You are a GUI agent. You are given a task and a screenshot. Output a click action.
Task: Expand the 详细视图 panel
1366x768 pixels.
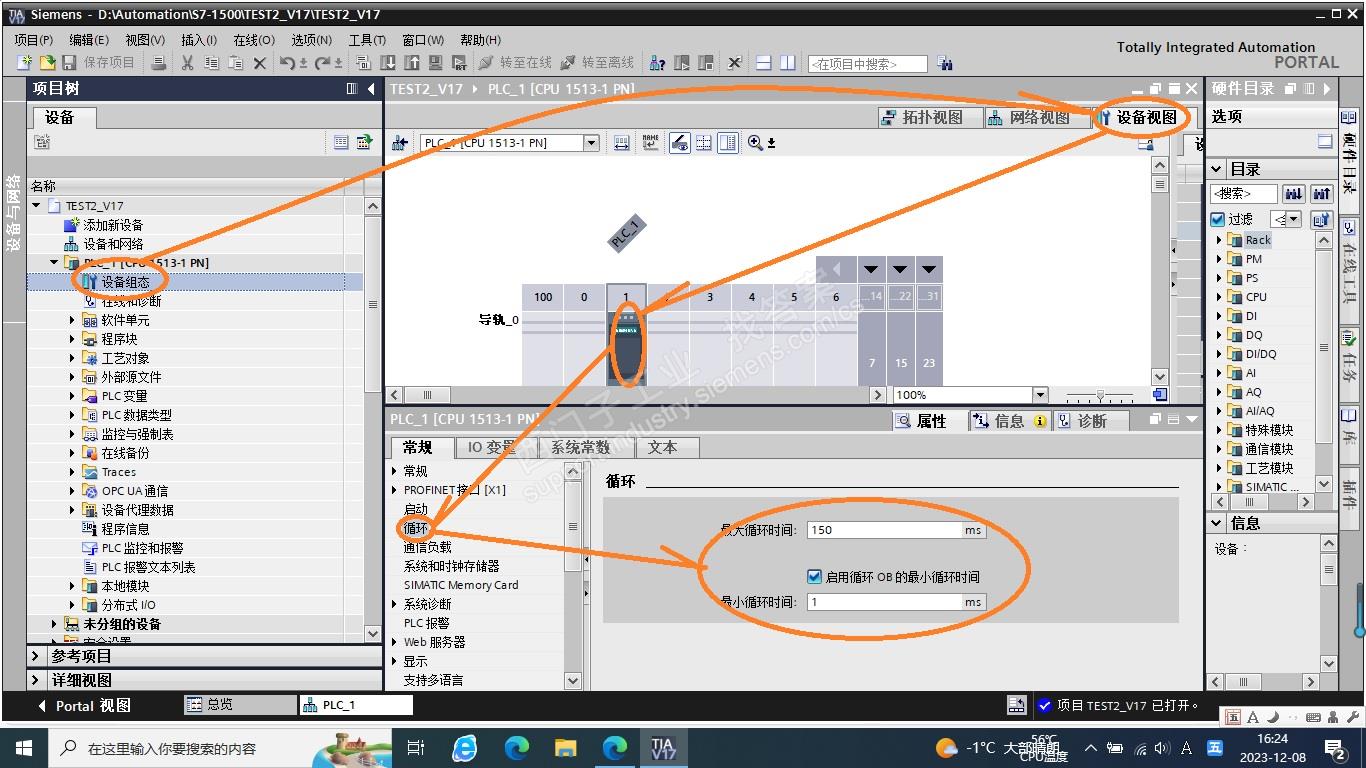(x=36, y=680)
